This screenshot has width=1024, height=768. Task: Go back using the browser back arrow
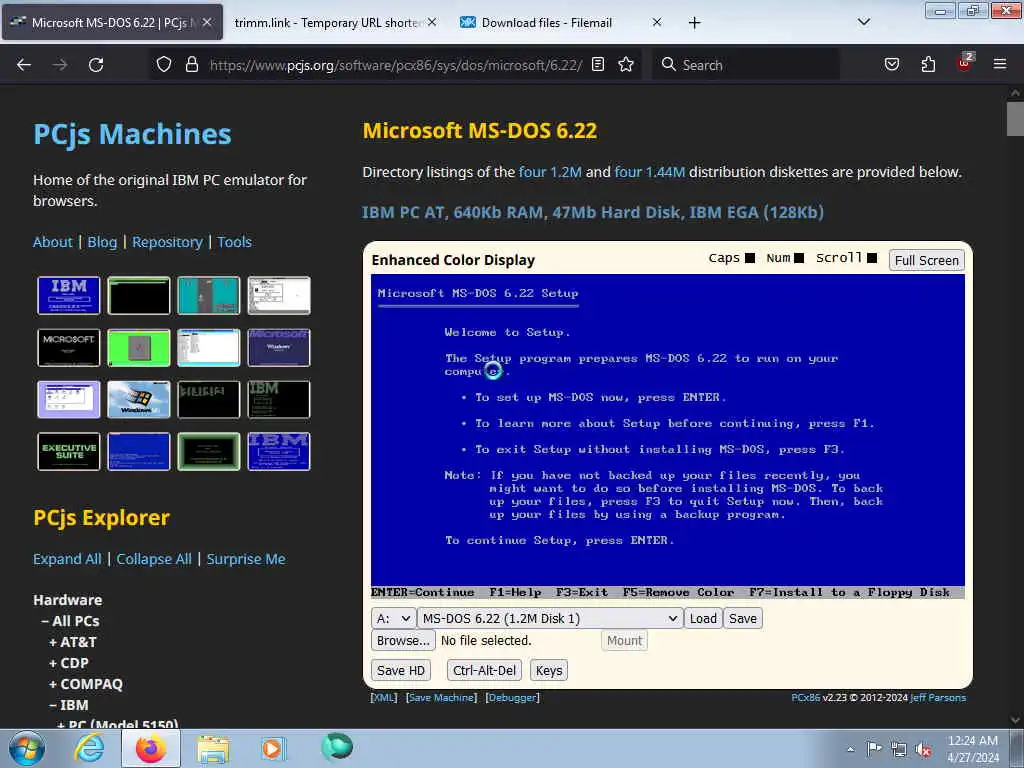(x=24, y=65)
